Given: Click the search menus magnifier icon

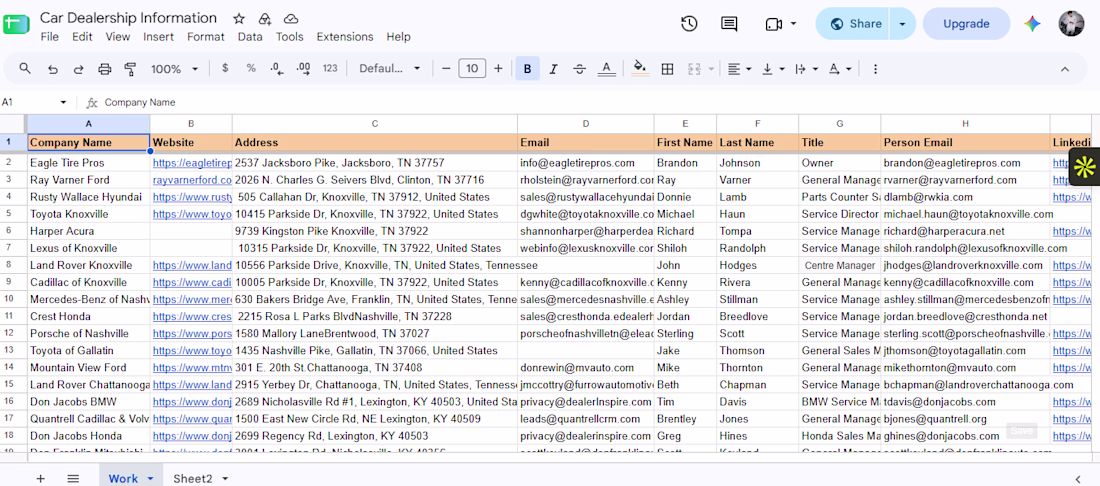Looking at the screenshot, I should [x=25, y=69].
